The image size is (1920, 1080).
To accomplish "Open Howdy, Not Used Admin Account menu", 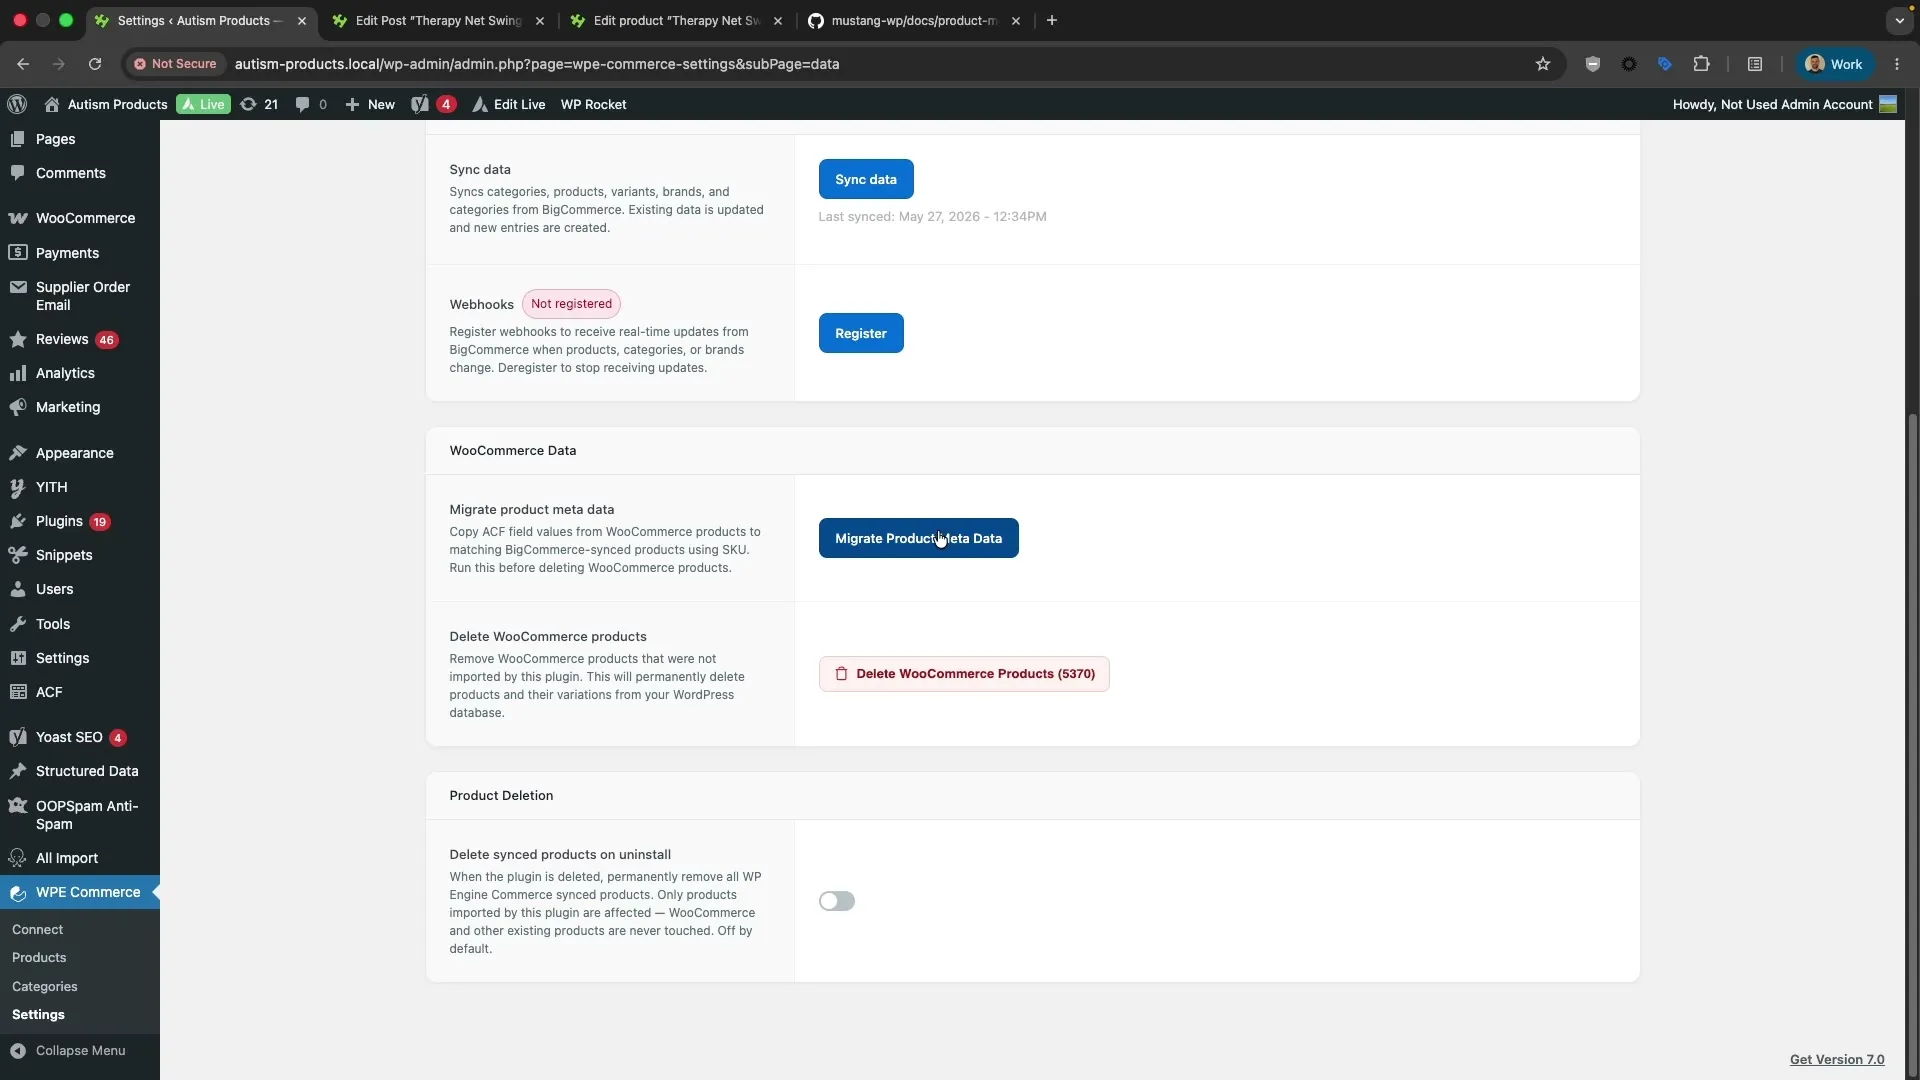I will click(1785, 104).
